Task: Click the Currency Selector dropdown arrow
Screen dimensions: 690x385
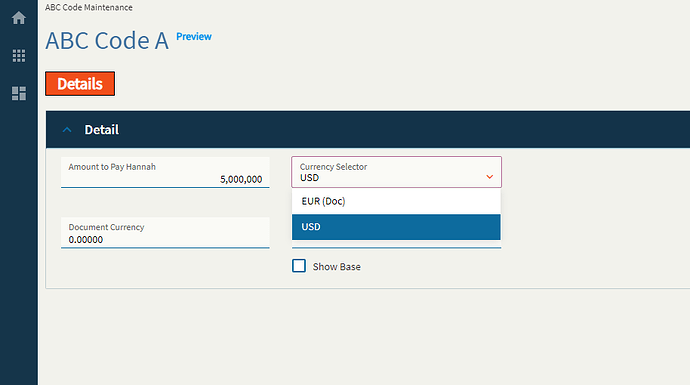Action: (x=489, y=177)
